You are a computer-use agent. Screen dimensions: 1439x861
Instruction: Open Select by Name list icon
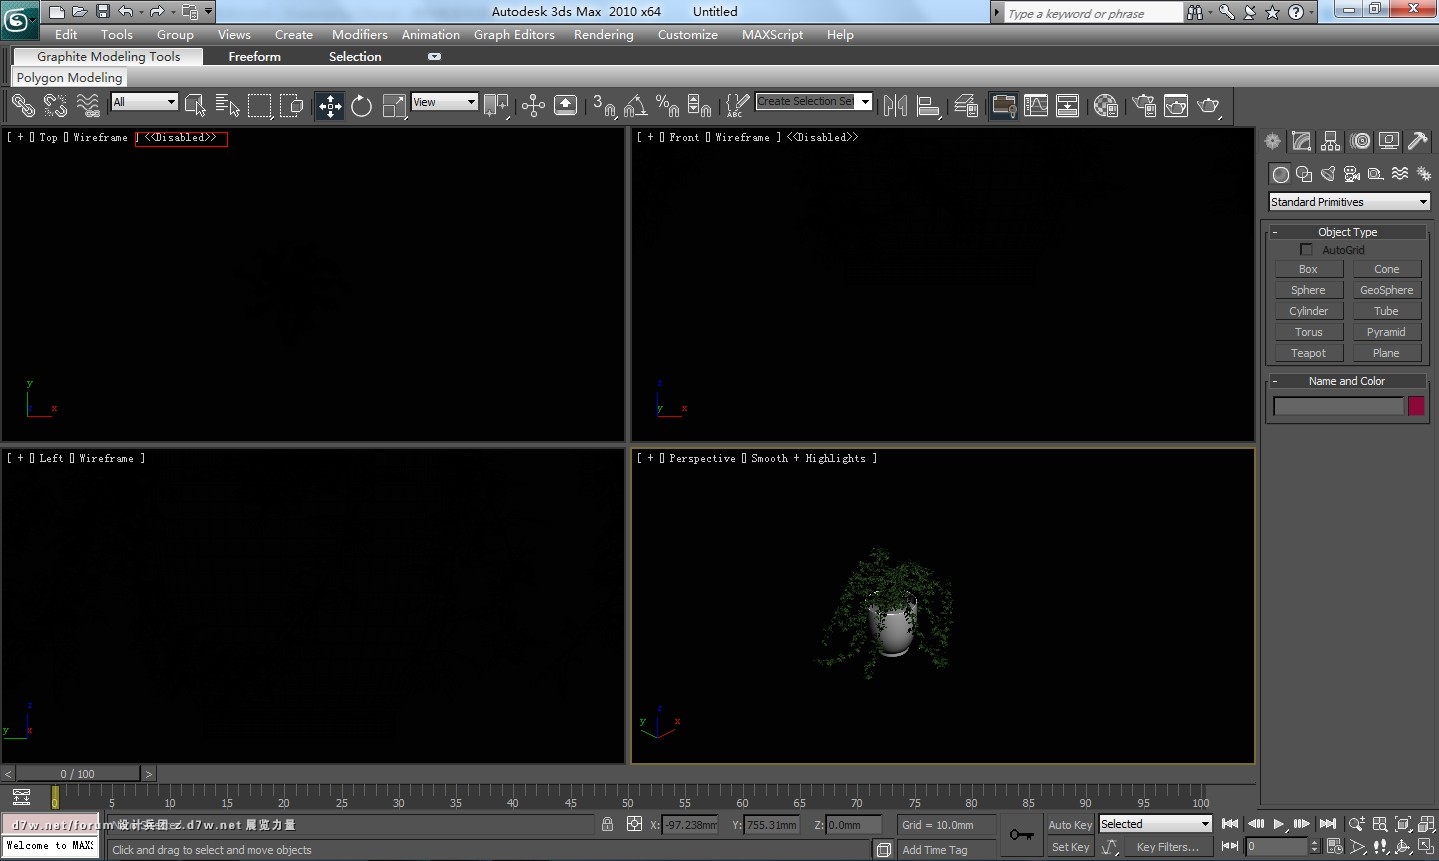[x=228, y=105]
